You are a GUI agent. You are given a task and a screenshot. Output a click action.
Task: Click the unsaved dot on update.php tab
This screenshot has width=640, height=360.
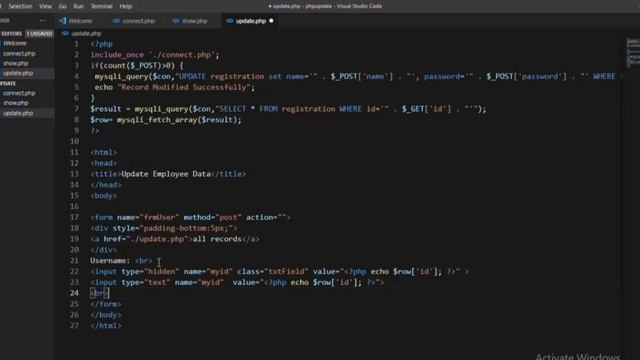pos(271,21)
